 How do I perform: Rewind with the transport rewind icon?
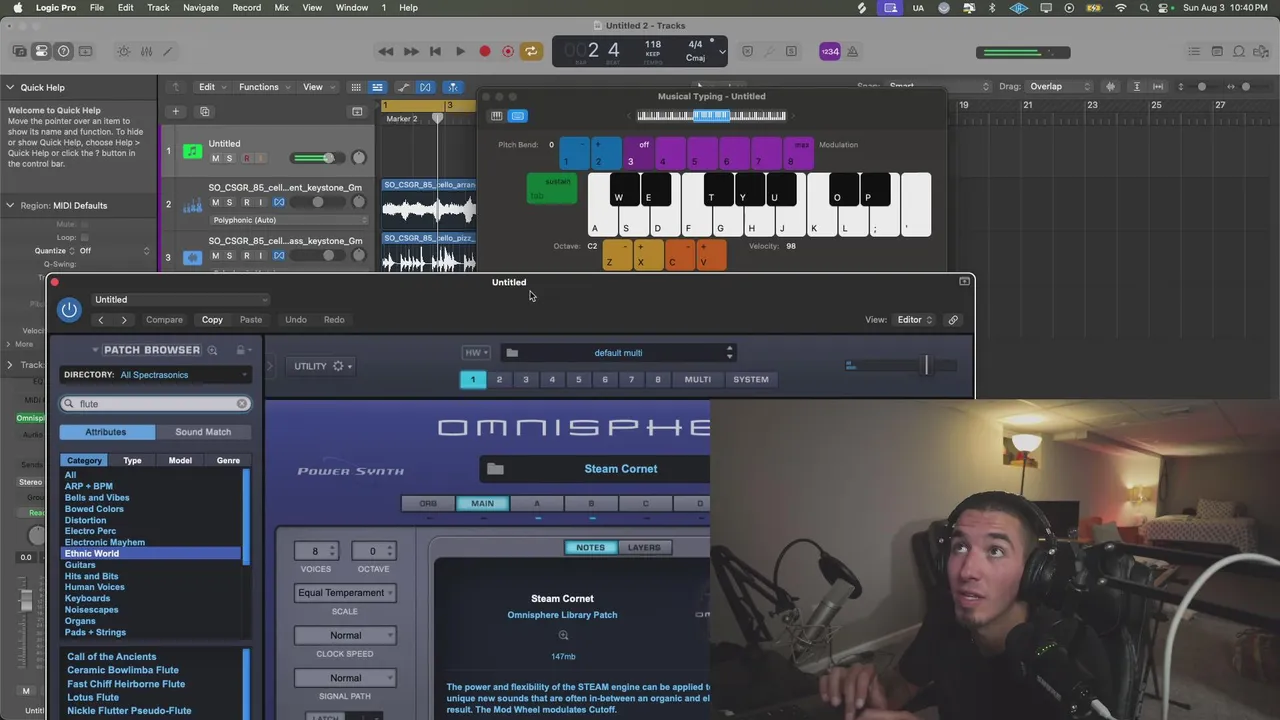[386, 51]
